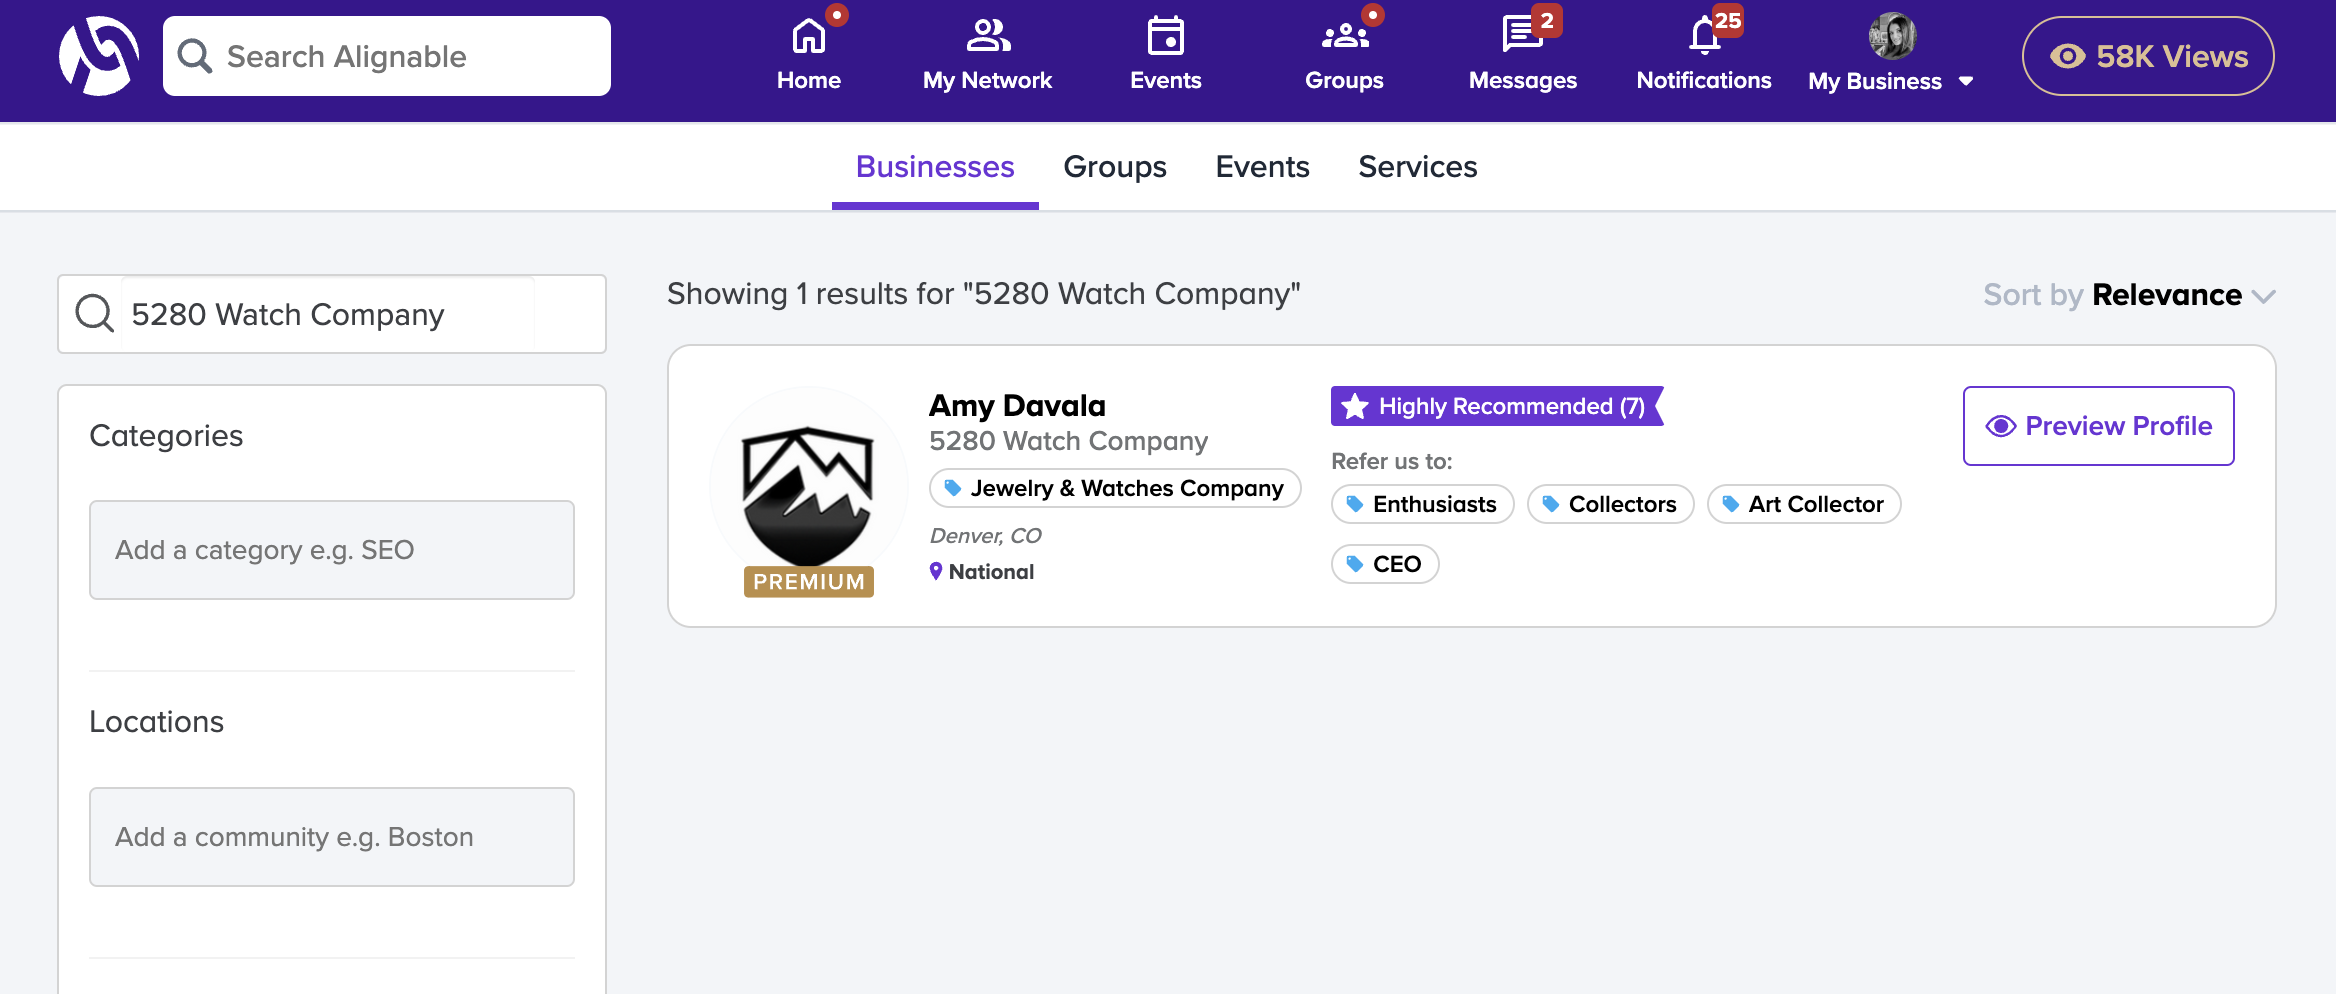The height and width of the screenshot is (994, 2336).
Task: Select the Enthusiasts referral tag
Action: (x=1423, y=504)
